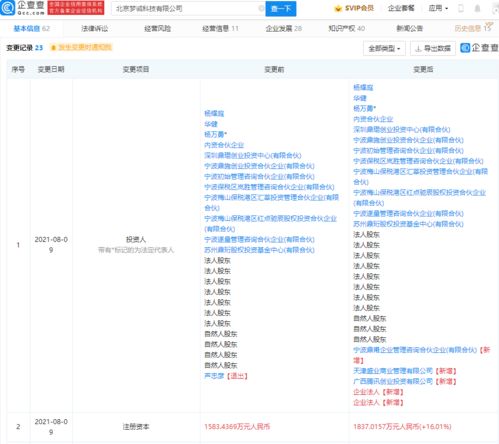
Task: Open 苏州 股权投资基金中心 link in 变更前
Action: pyautogui.click(x=259, y=250)
